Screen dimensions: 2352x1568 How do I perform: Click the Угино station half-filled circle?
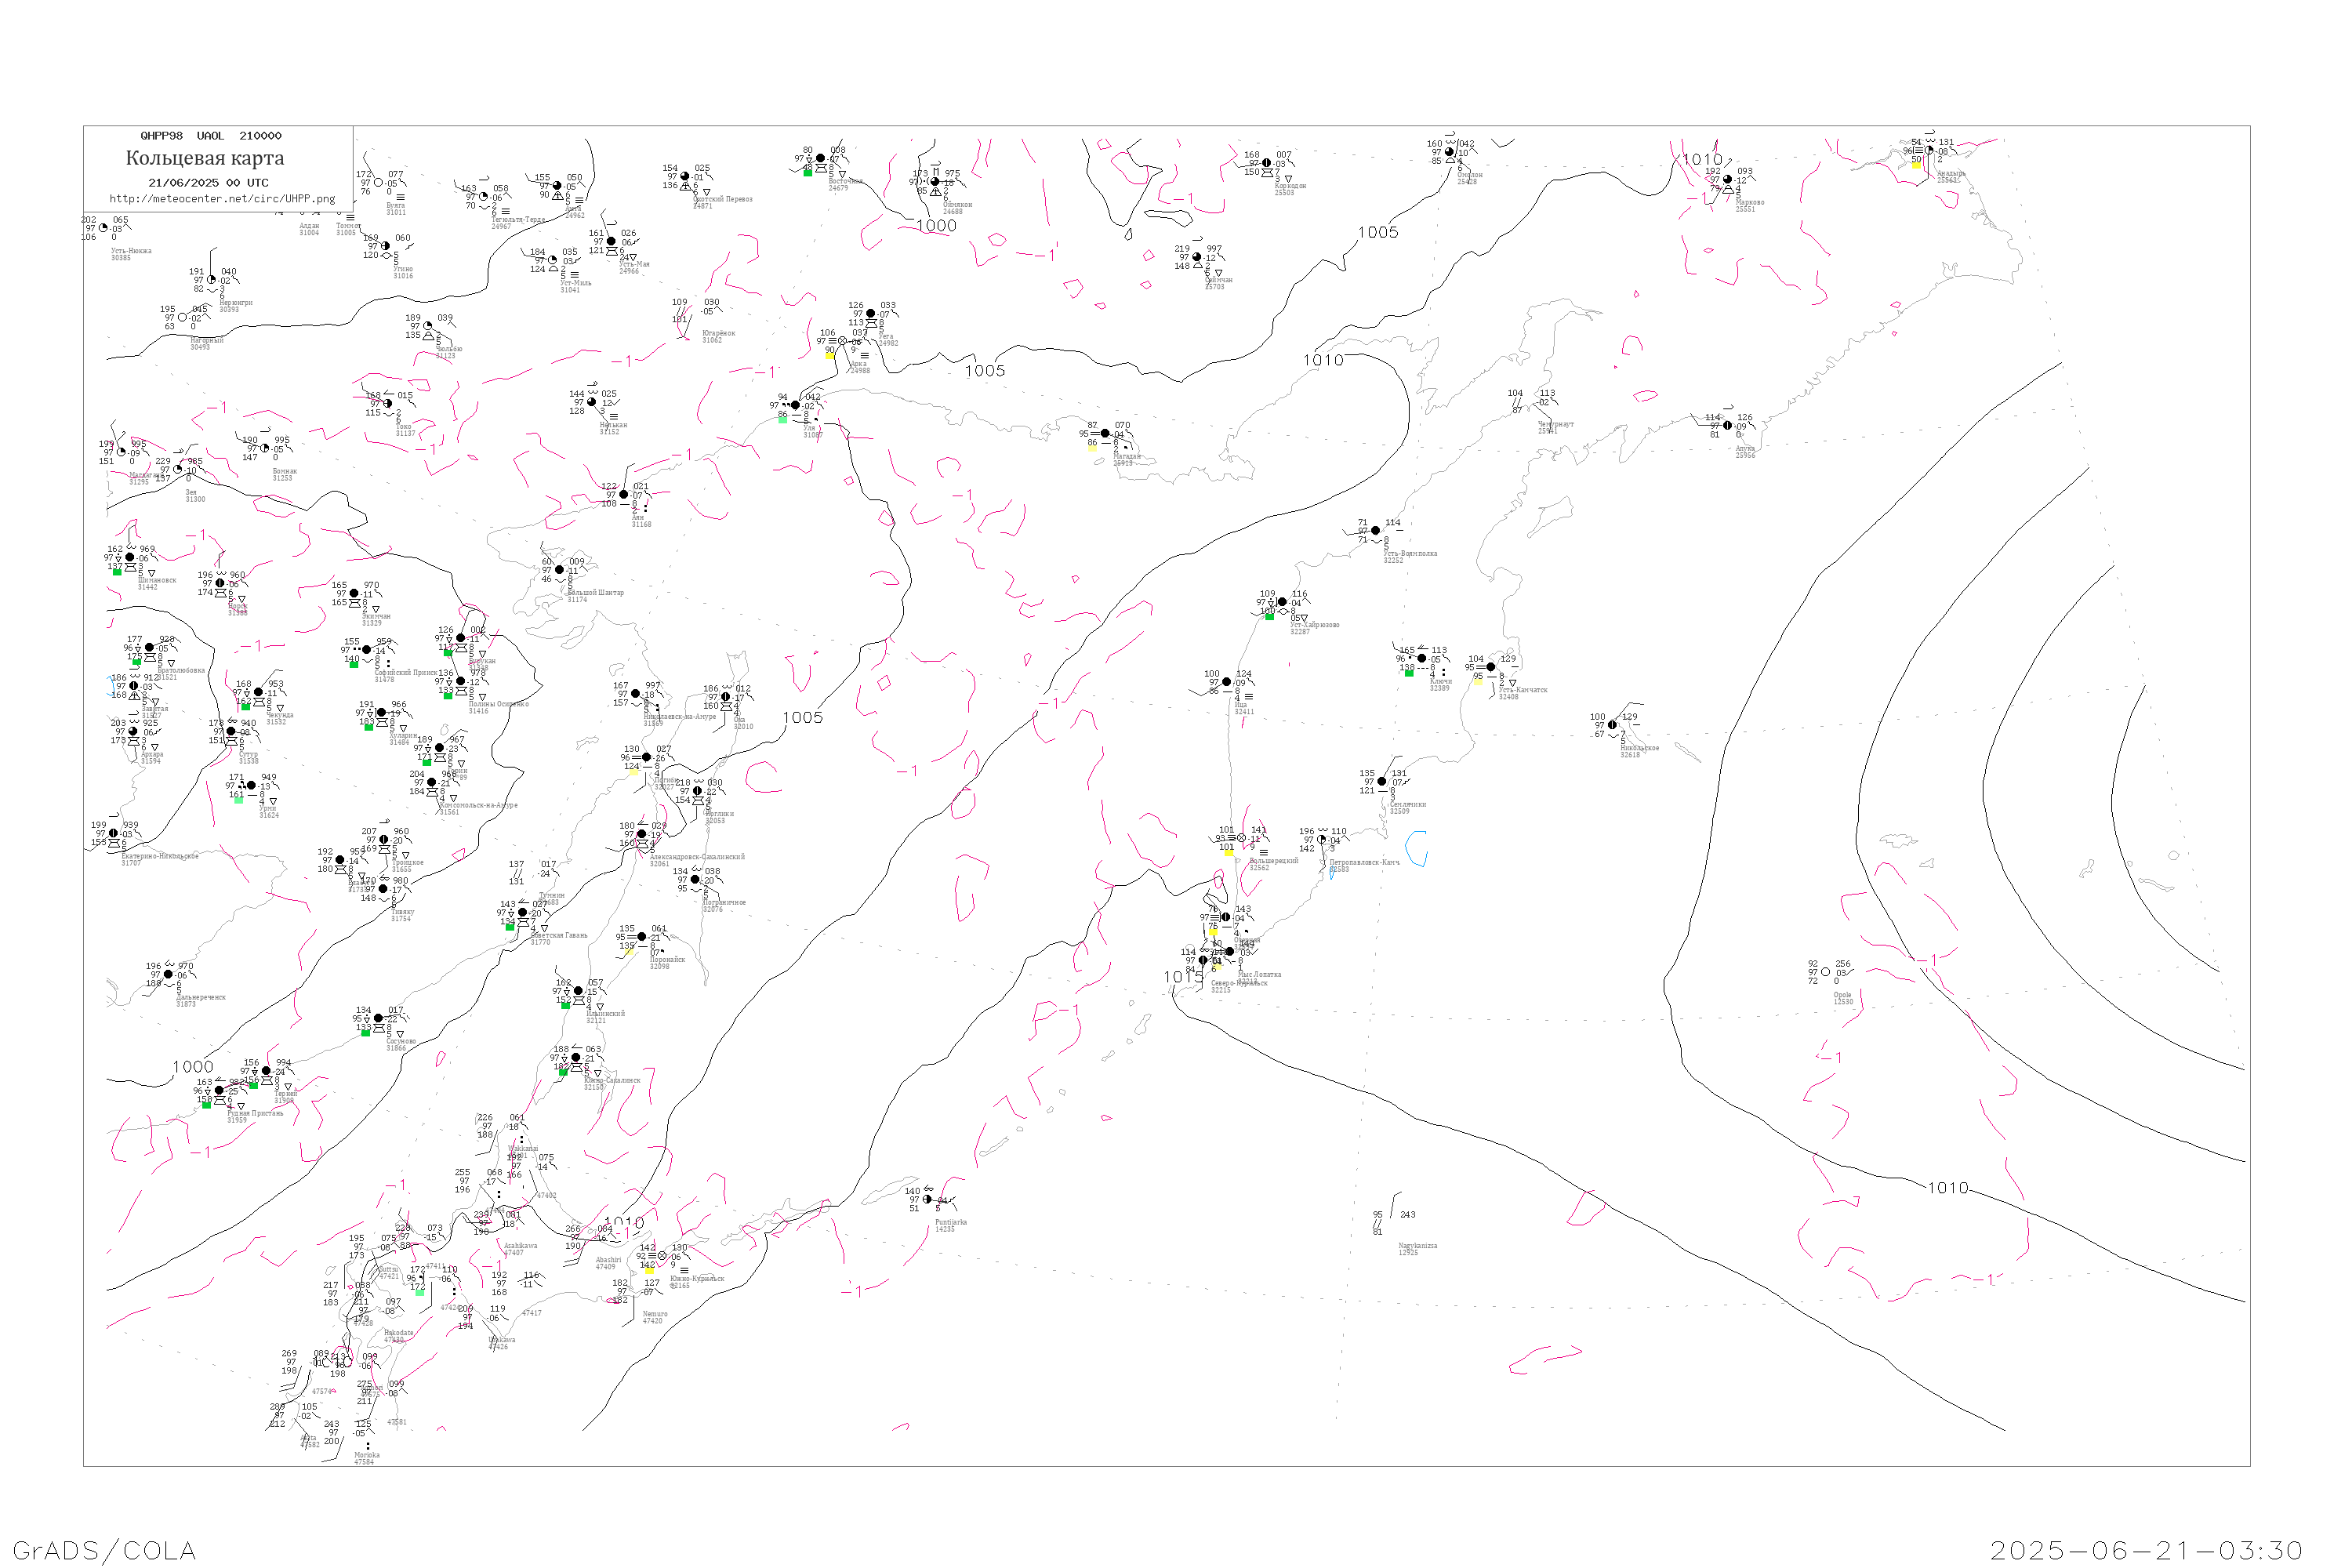(386, 246)
